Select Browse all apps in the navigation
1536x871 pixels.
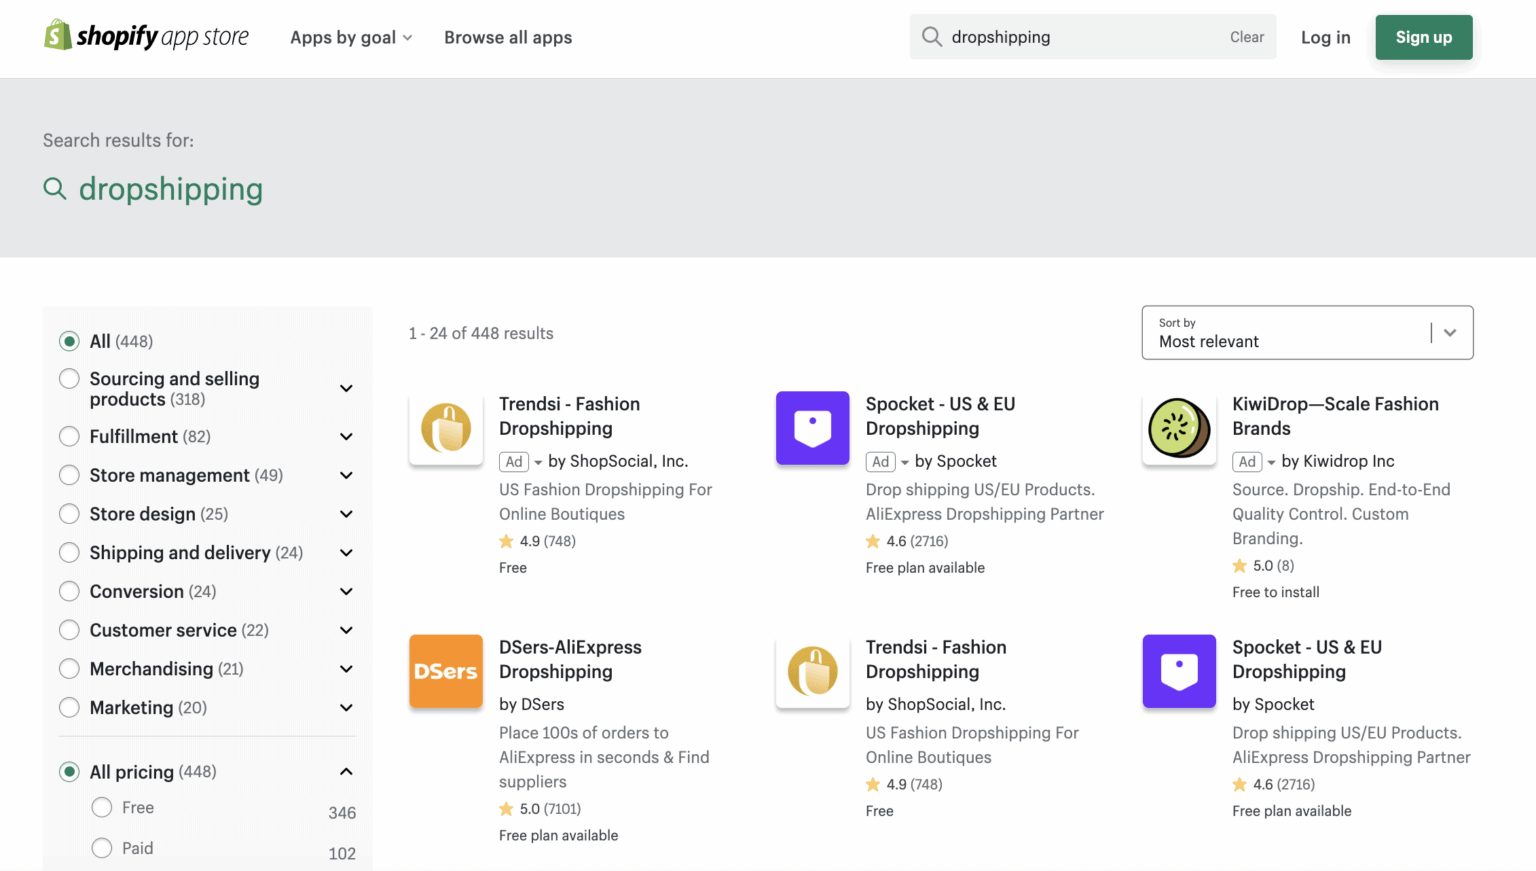tap(508, 37)
